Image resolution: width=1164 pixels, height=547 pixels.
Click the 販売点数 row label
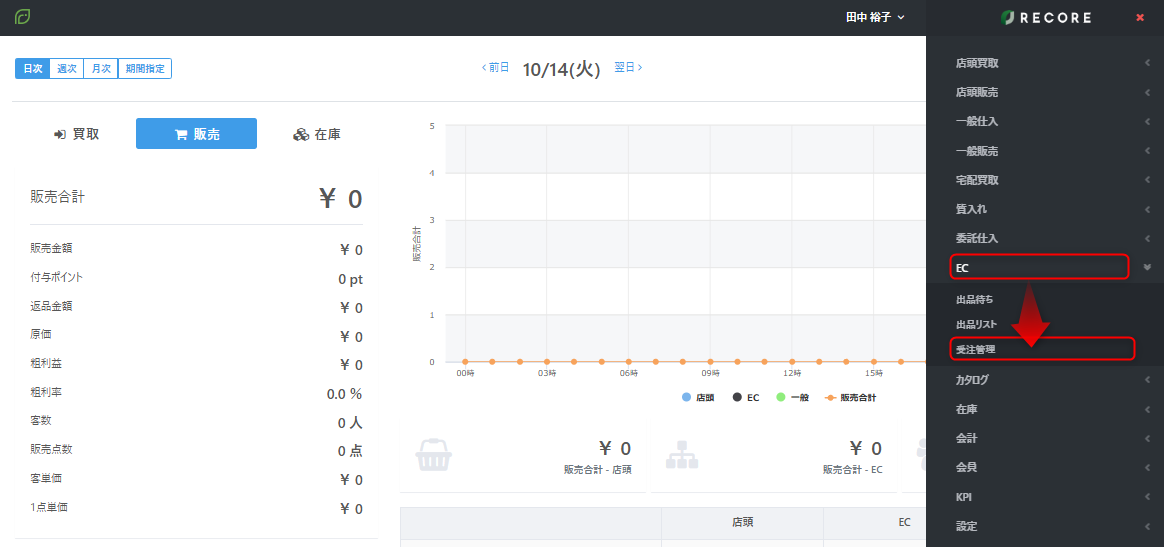51,449
